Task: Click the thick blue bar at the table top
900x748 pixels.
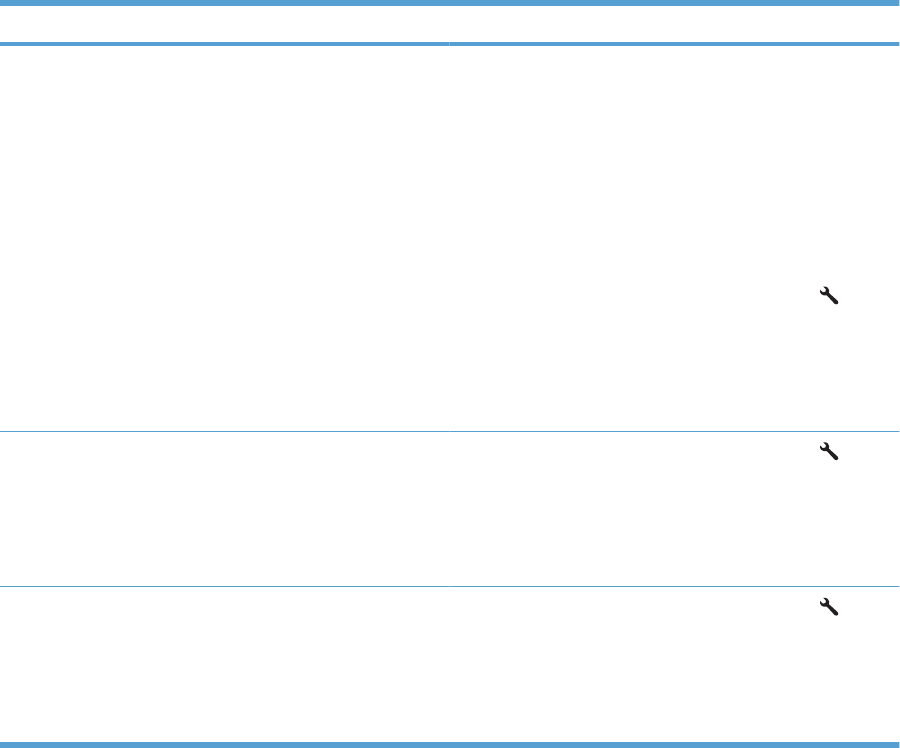Action: (450, 4)
